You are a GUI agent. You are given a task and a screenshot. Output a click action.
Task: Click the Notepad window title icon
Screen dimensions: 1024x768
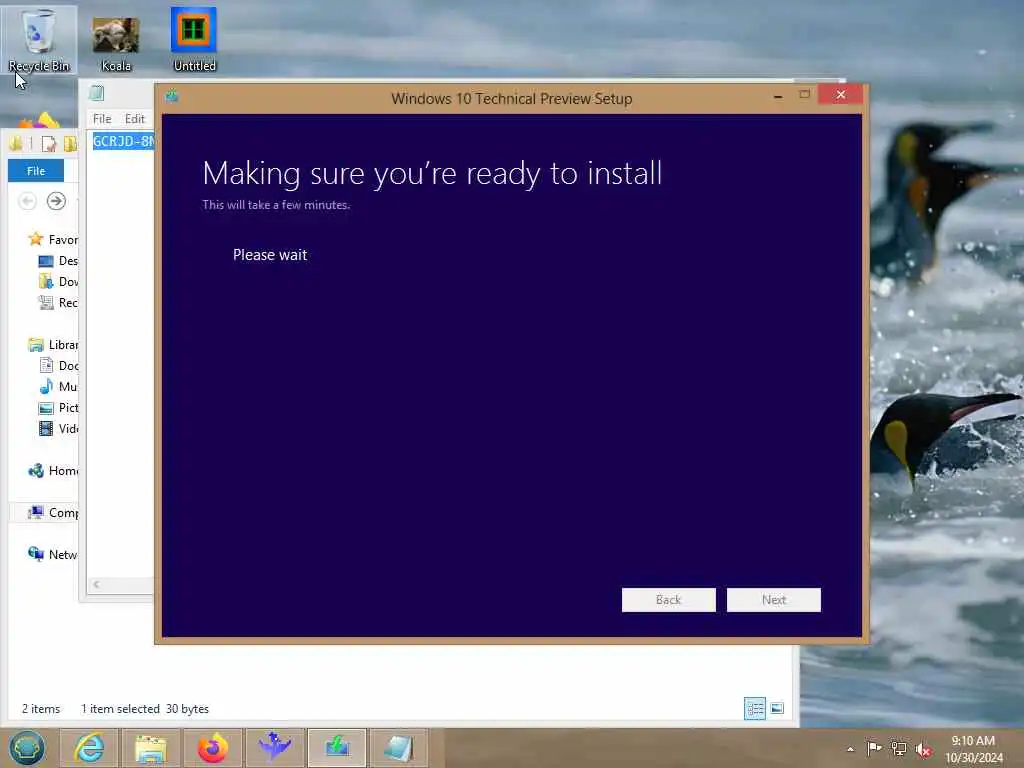pos(97,93)
